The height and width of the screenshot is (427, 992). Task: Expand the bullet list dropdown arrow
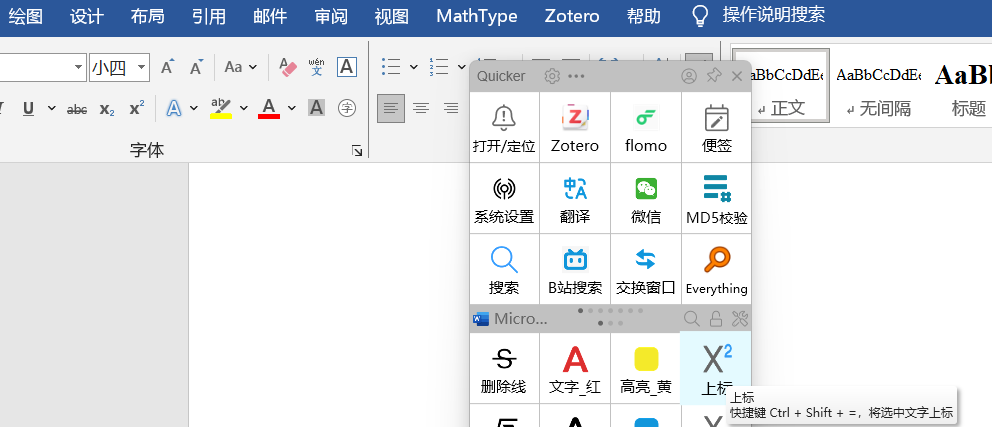pyautogui.click(x=414, y=66)
